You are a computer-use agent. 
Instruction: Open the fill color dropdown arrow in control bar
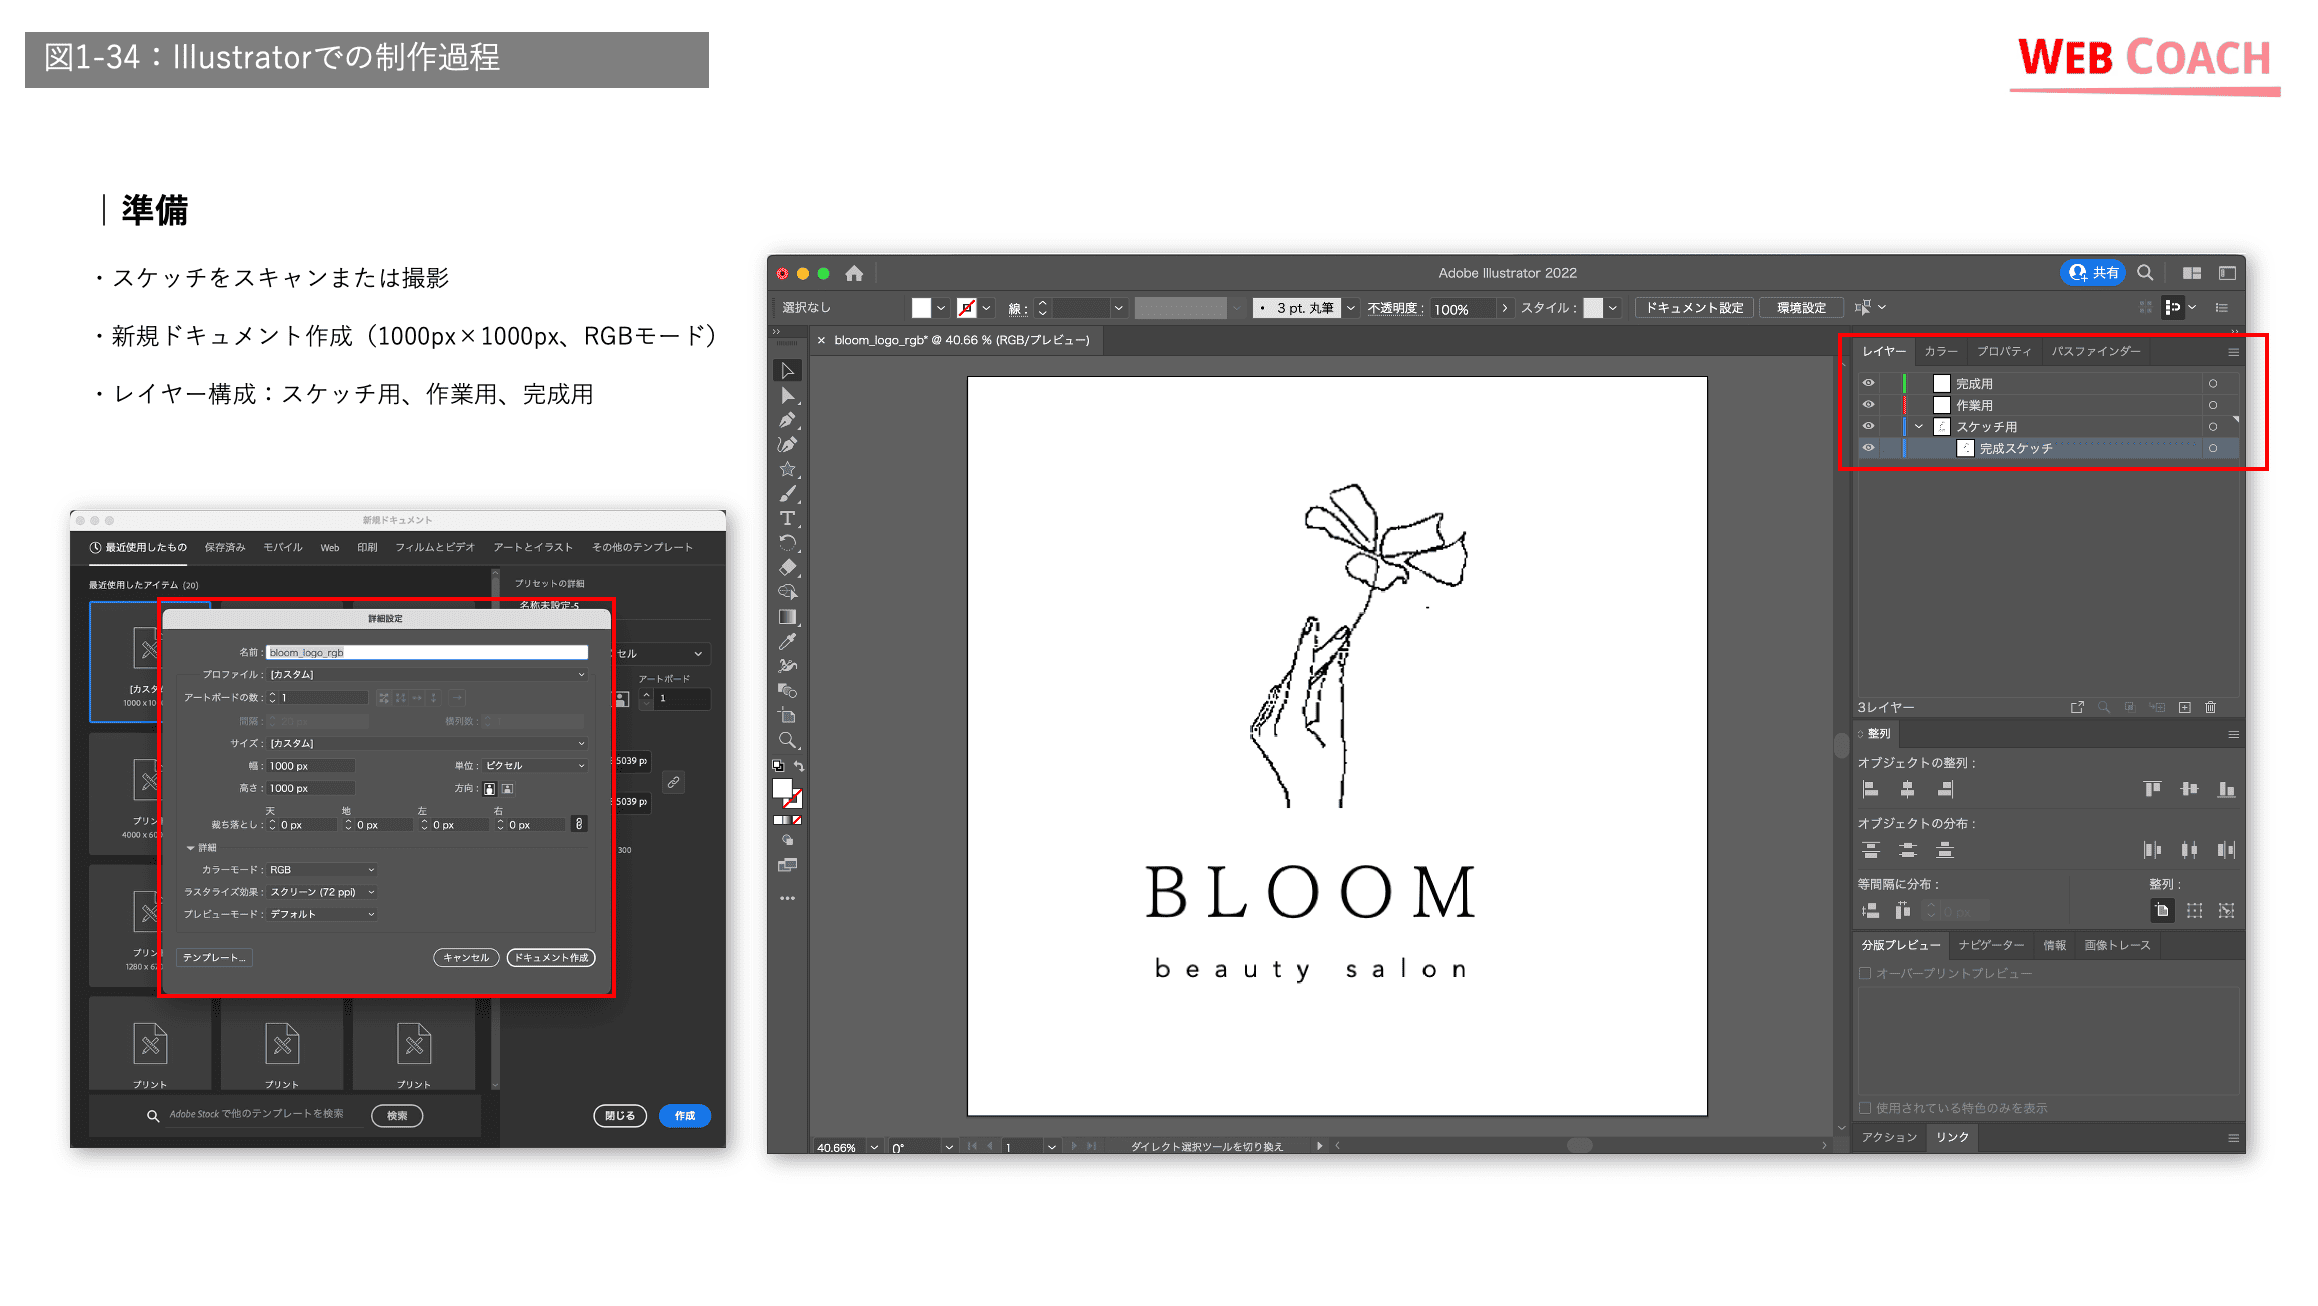pyautogui.click(x=941, y=308)
